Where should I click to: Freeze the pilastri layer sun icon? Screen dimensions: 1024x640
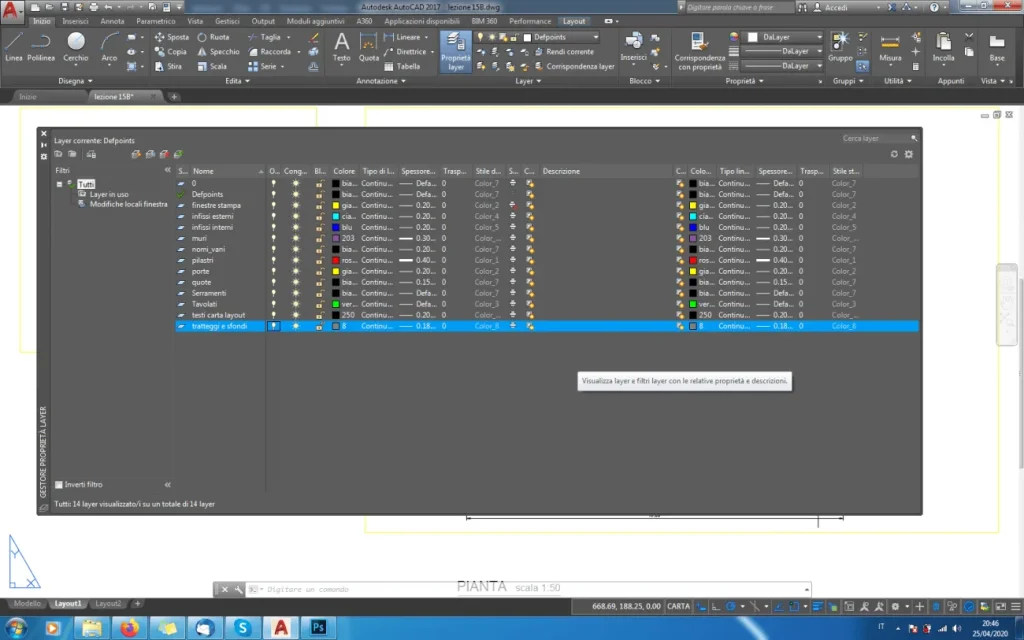(x=296, y=260)
